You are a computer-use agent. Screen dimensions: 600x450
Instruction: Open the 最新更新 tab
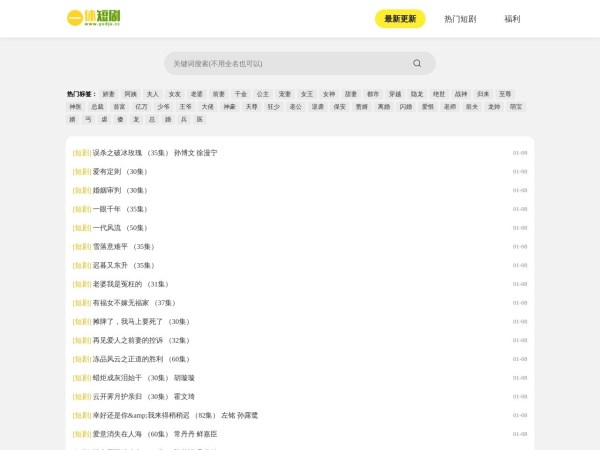point(400,19)
